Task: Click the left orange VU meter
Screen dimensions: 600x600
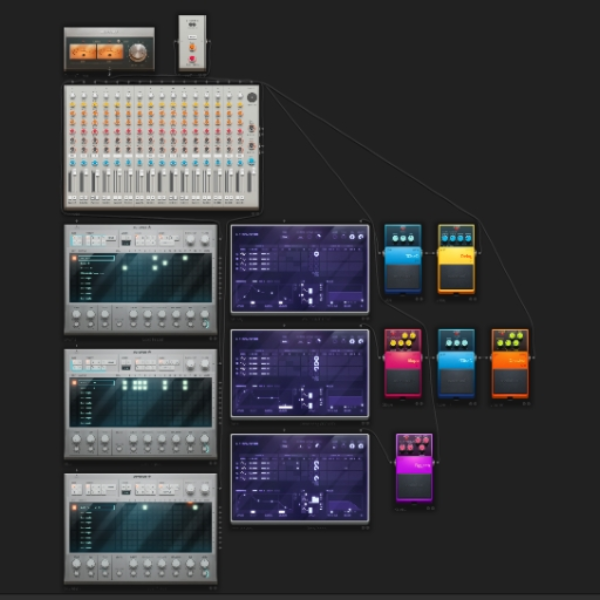Action: click(83, 52)
